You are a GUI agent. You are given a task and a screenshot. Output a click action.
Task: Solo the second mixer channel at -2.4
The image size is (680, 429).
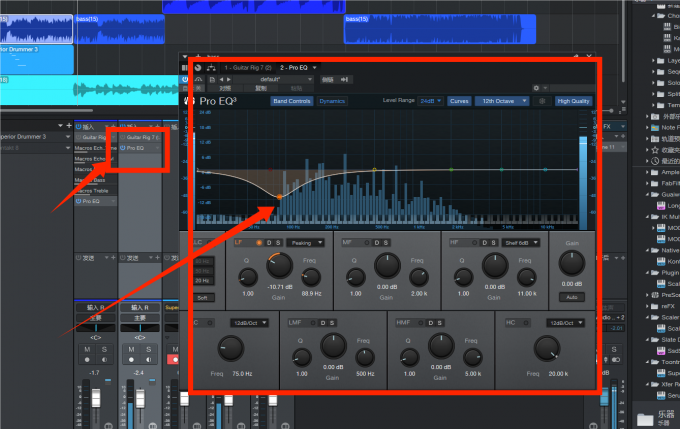148,349
